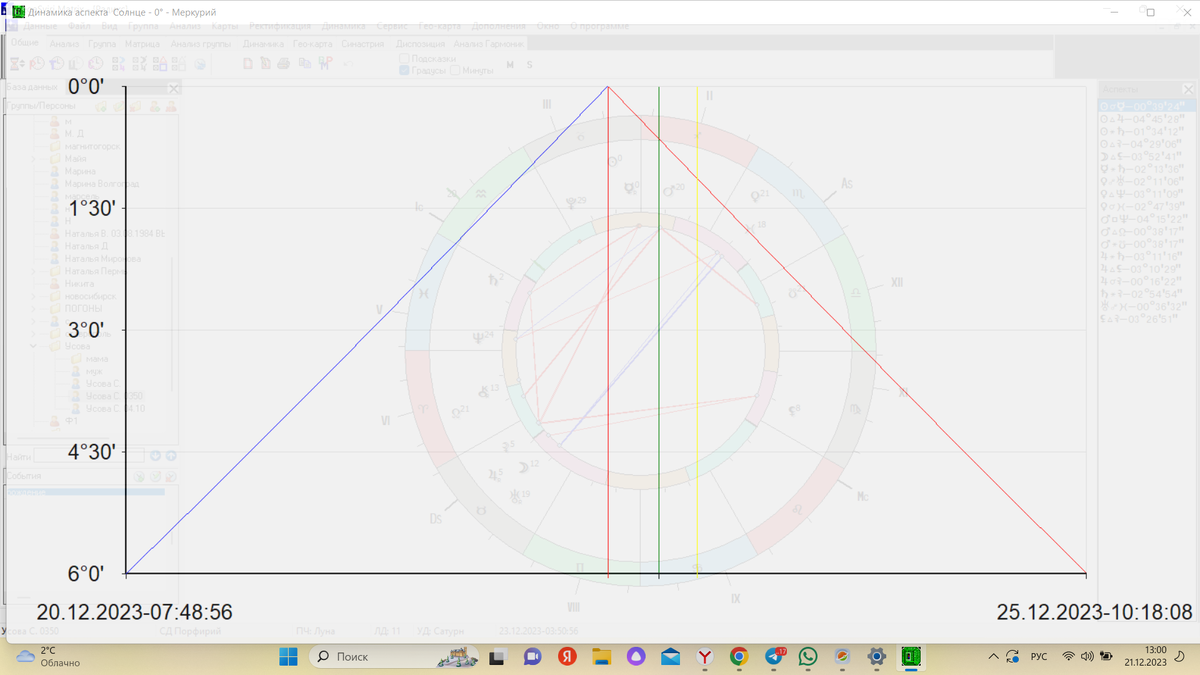
Task: Open WhatsApp from the taskbar
Action: [x=808, y=656]
